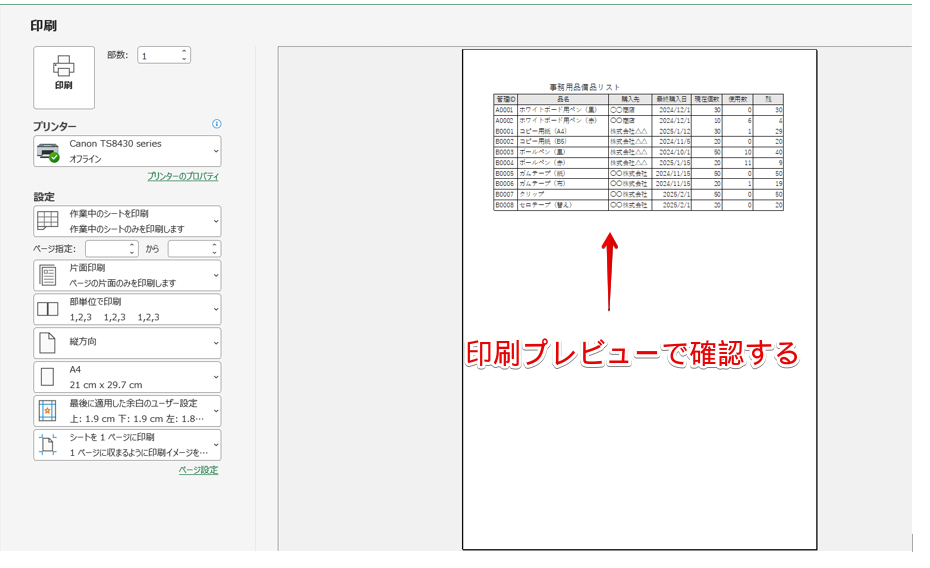
Task: Open 縦方向 orientation dropdown
Action: click(x=127, y=343)
